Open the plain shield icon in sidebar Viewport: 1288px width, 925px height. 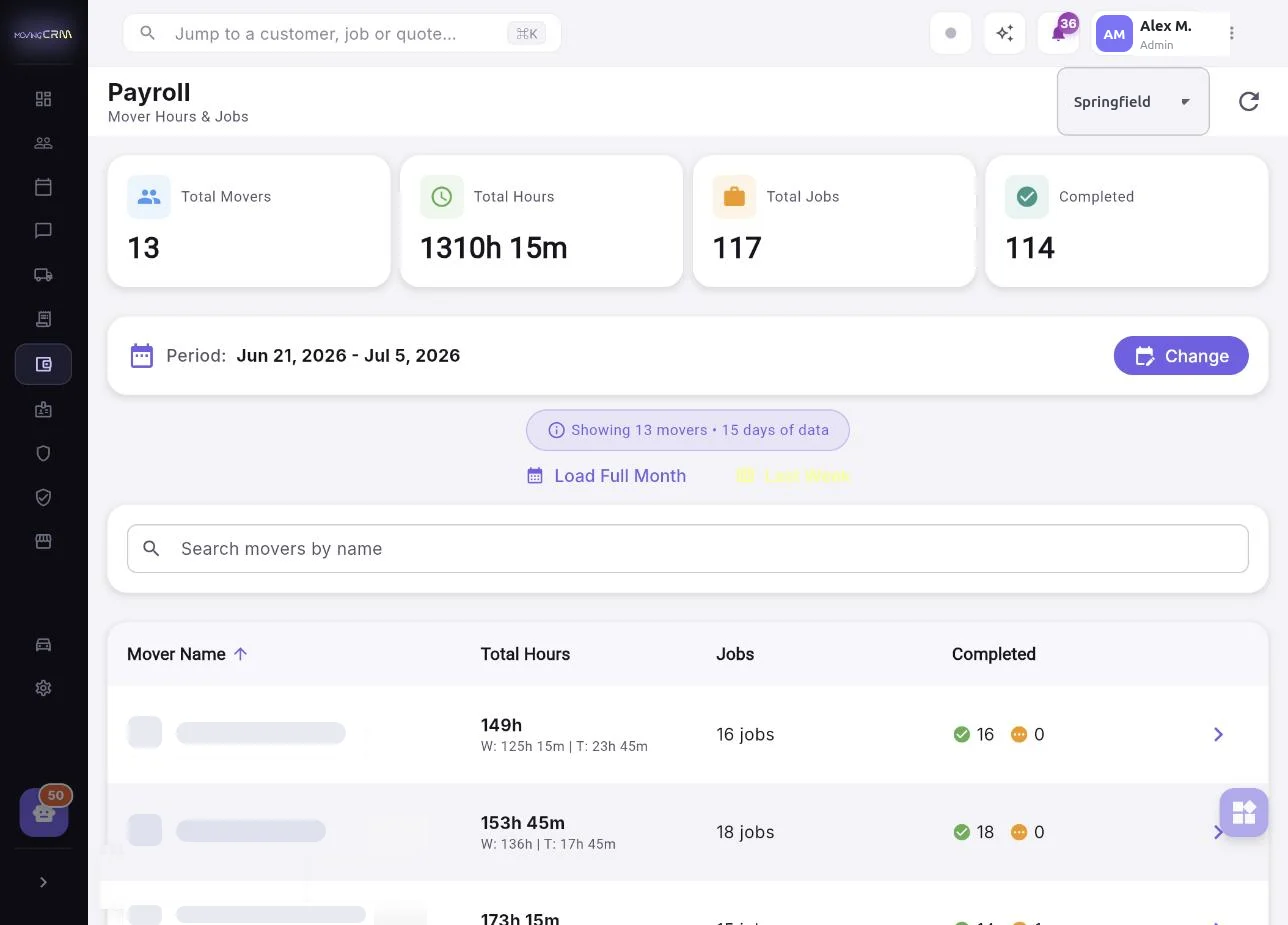[x=43, y=453]
